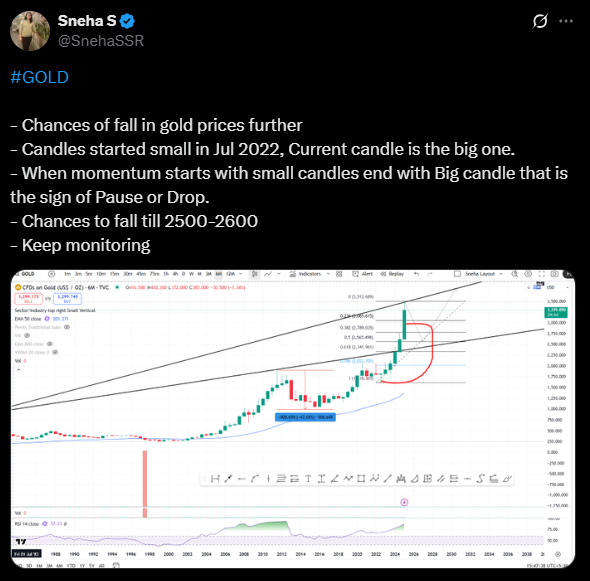The width and height of the screenshot is (590, 581).
Task: Start bar Replay mode
Action: tap(392, 274)
